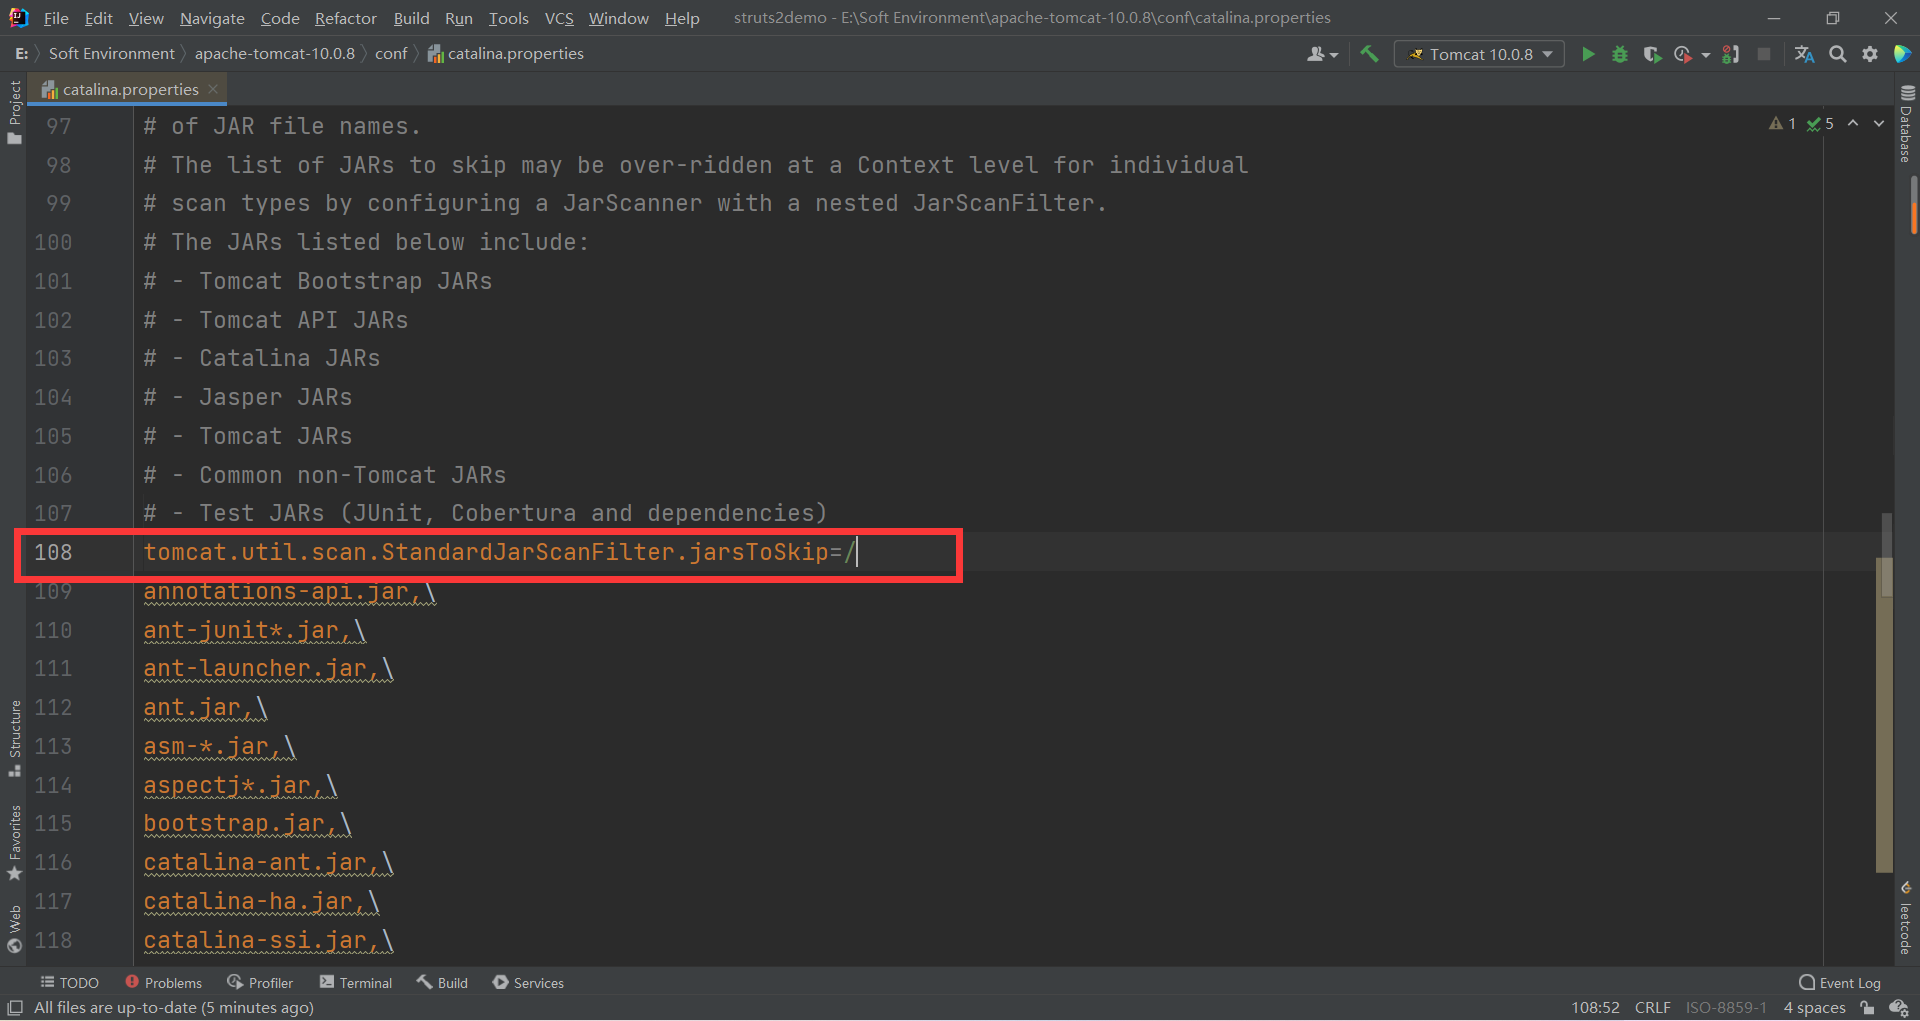Open CRLF line separator selector
The width and height of the screenshot is (1920, 1021).
point(1652,1008)
